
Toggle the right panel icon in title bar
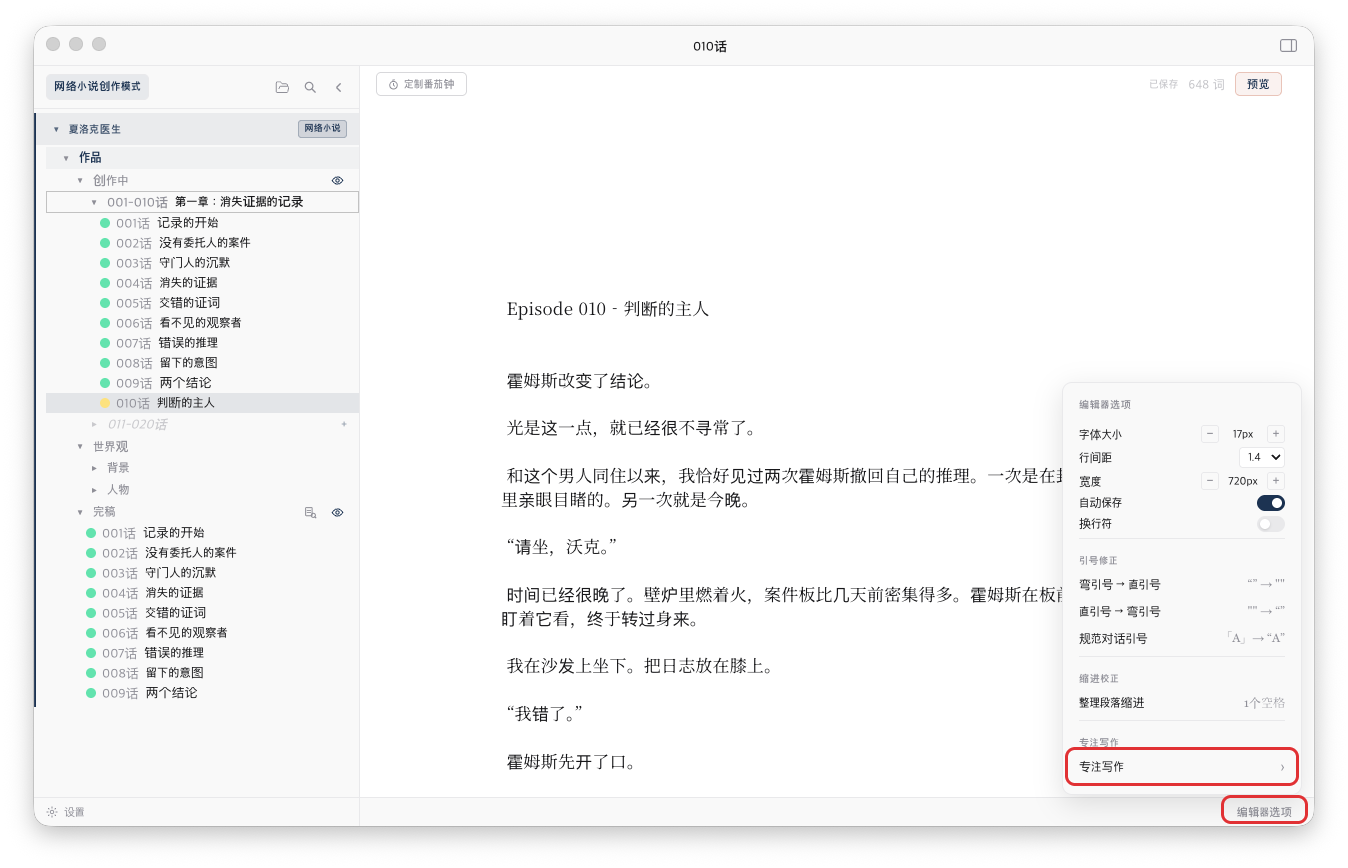(x=1288, y=45)
